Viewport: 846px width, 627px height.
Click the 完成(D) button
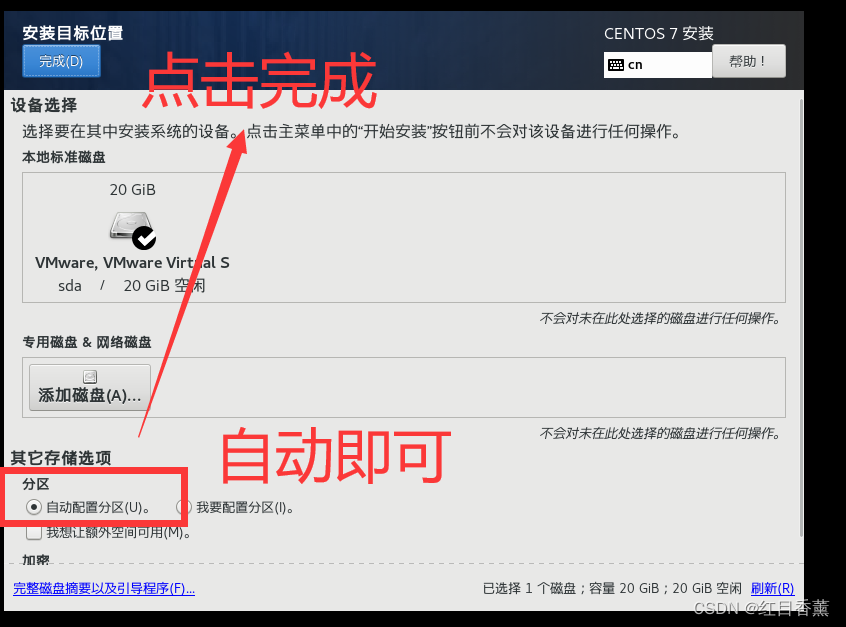tap(60, 61)
